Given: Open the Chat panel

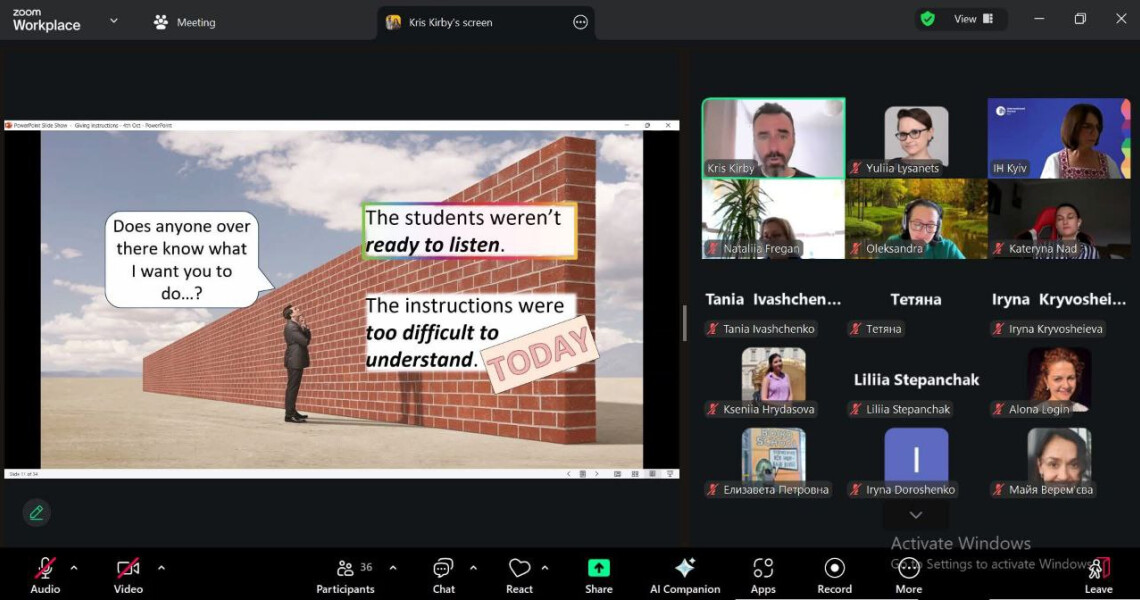Looking at the screenshot, I should click(443, 575).
